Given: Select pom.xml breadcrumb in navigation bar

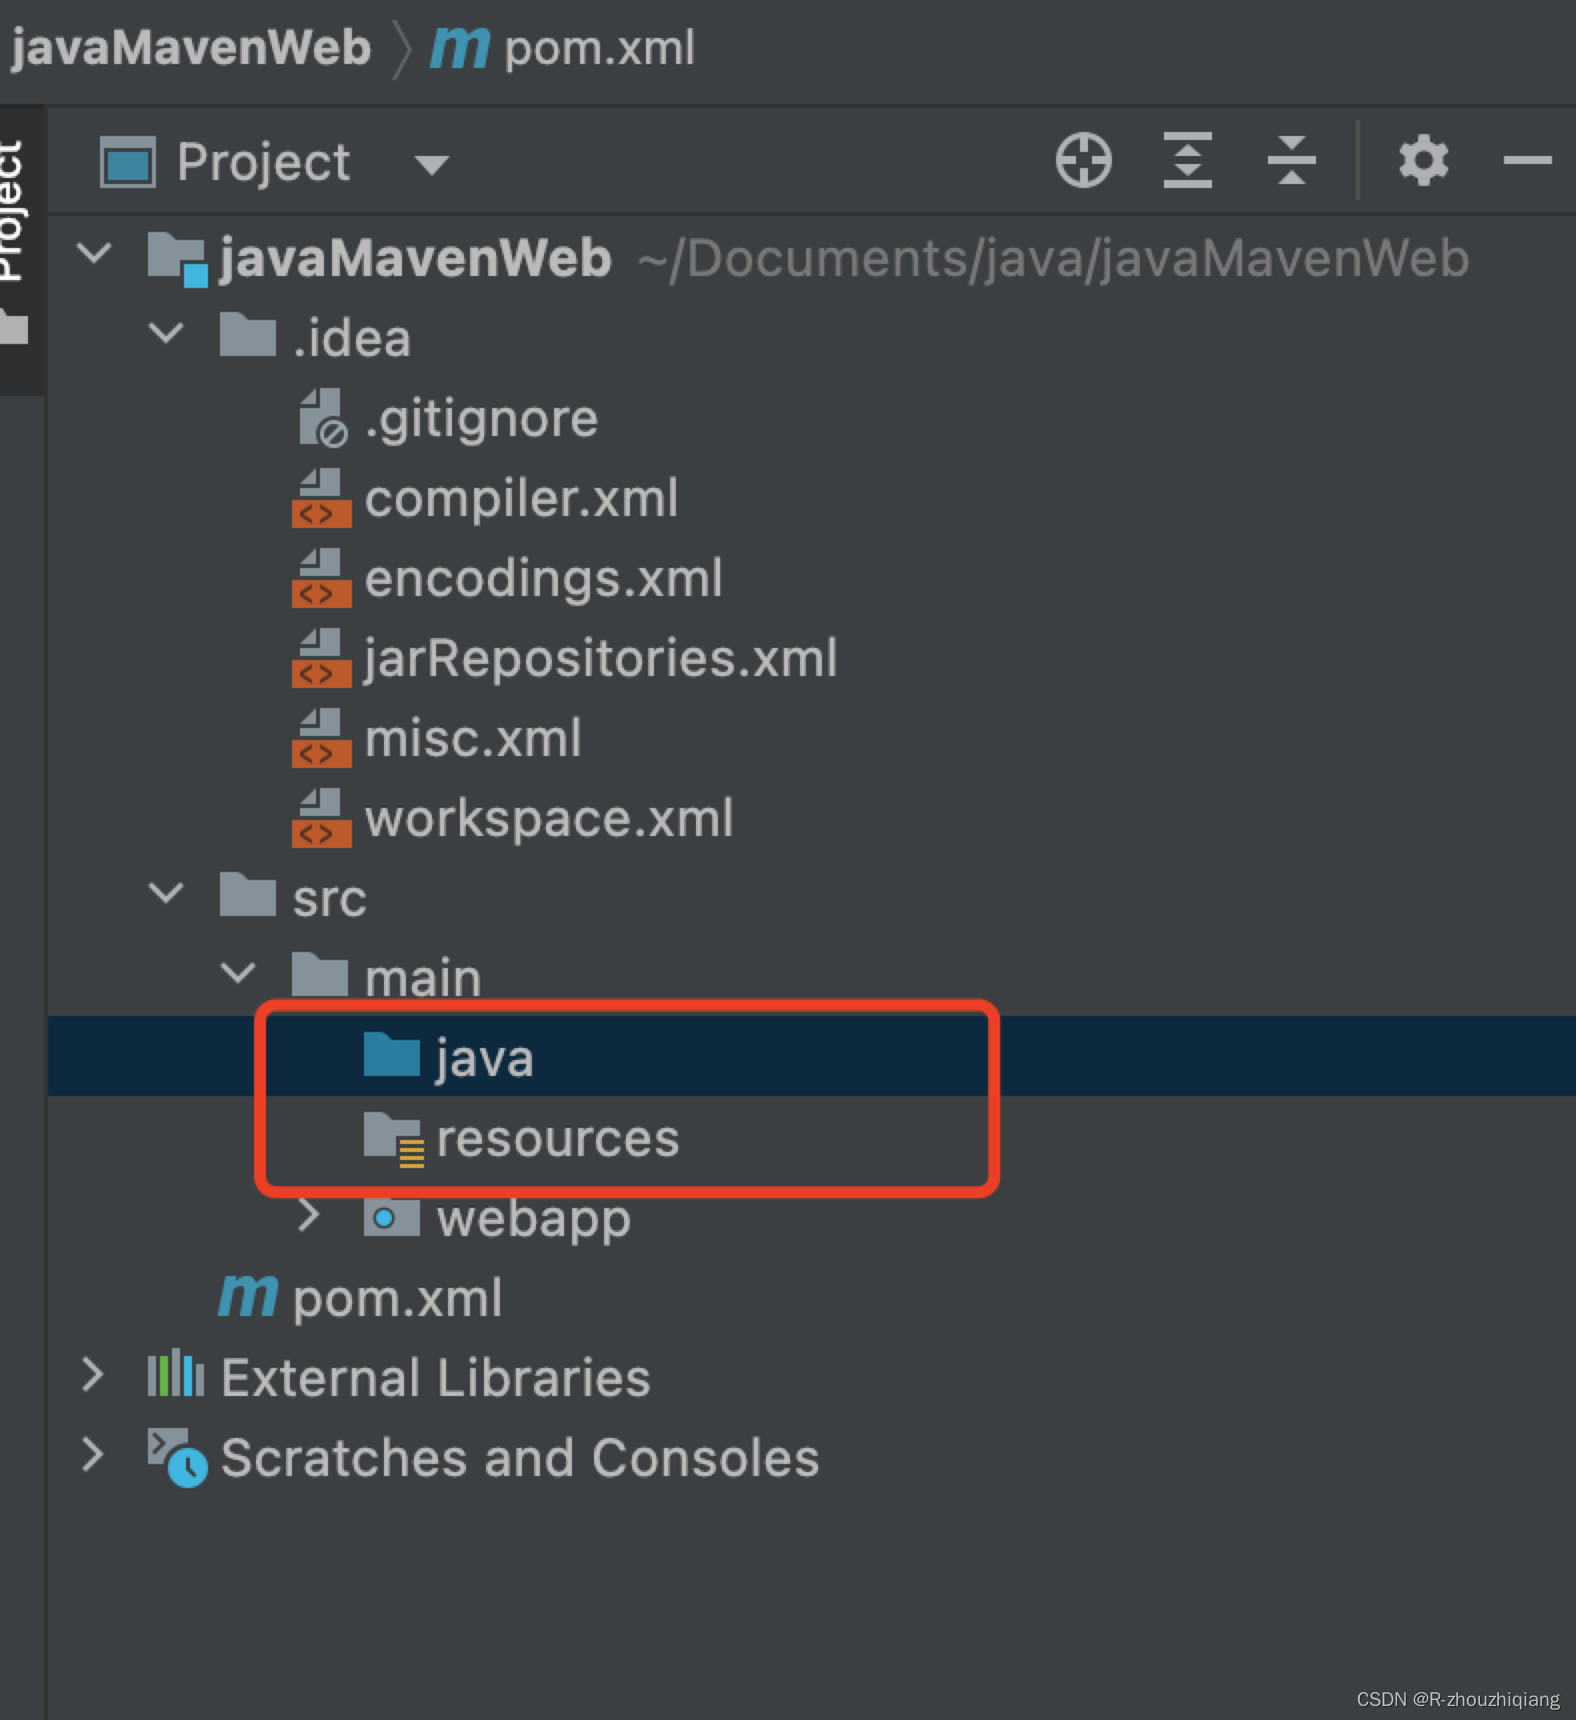Looking at the screenshot, I should tap(599, 49).
